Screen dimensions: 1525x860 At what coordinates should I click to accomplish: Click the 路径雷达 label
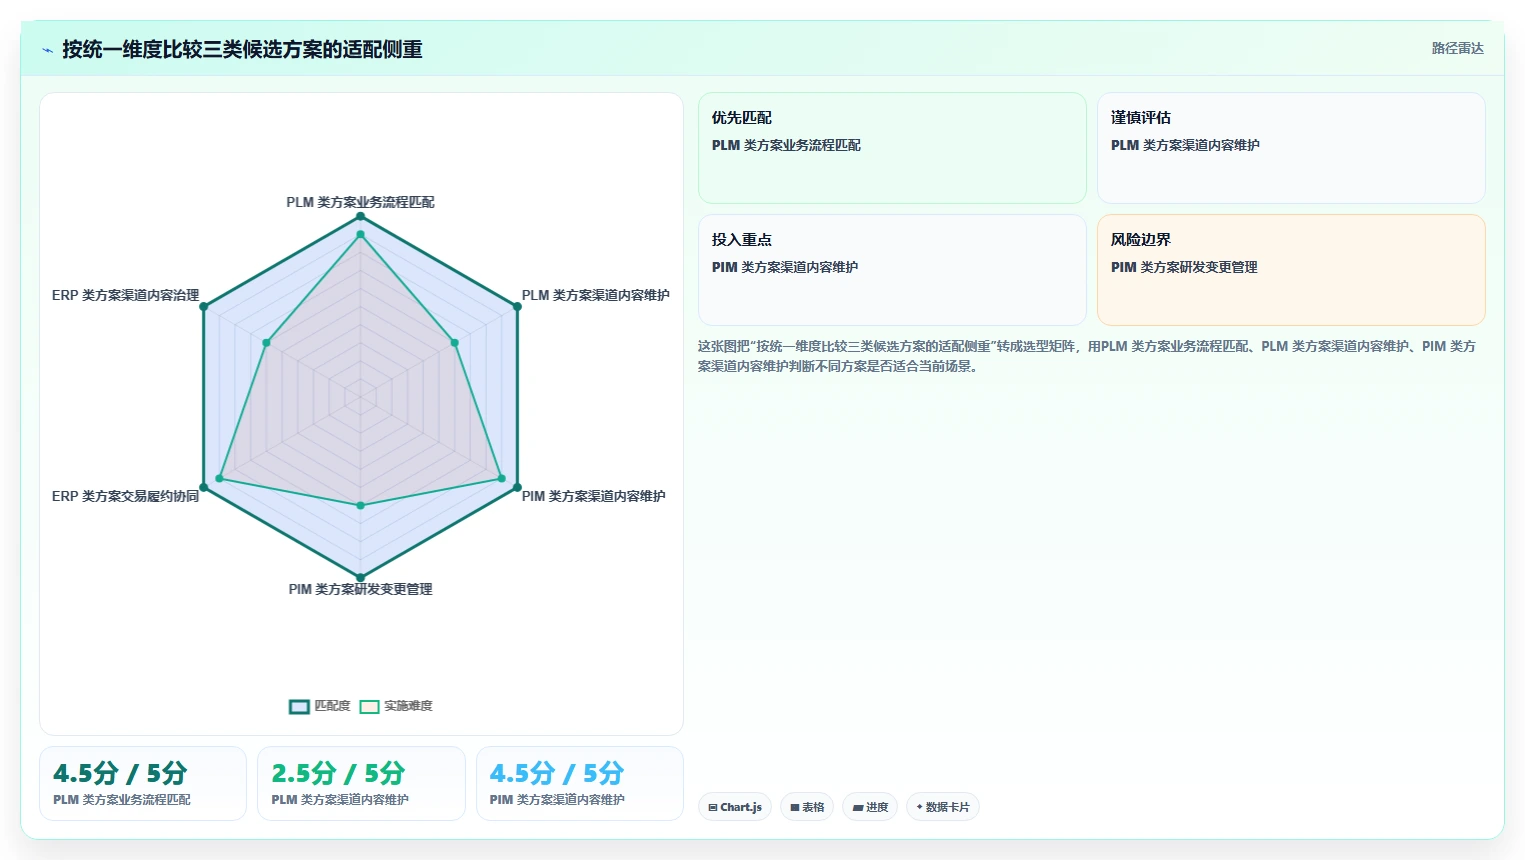click(1457, 48)
